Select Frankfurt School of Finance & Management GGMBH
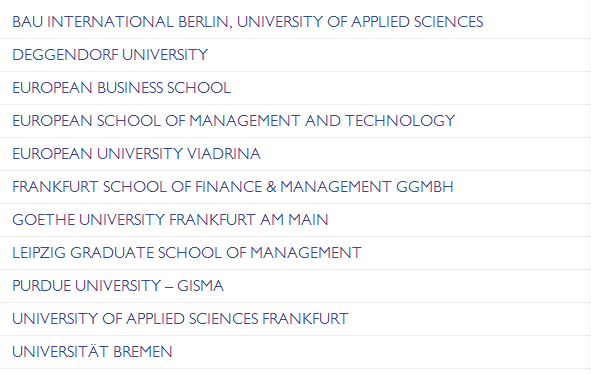This screenshot has width=591, height=375. click(x=233, y=187)
